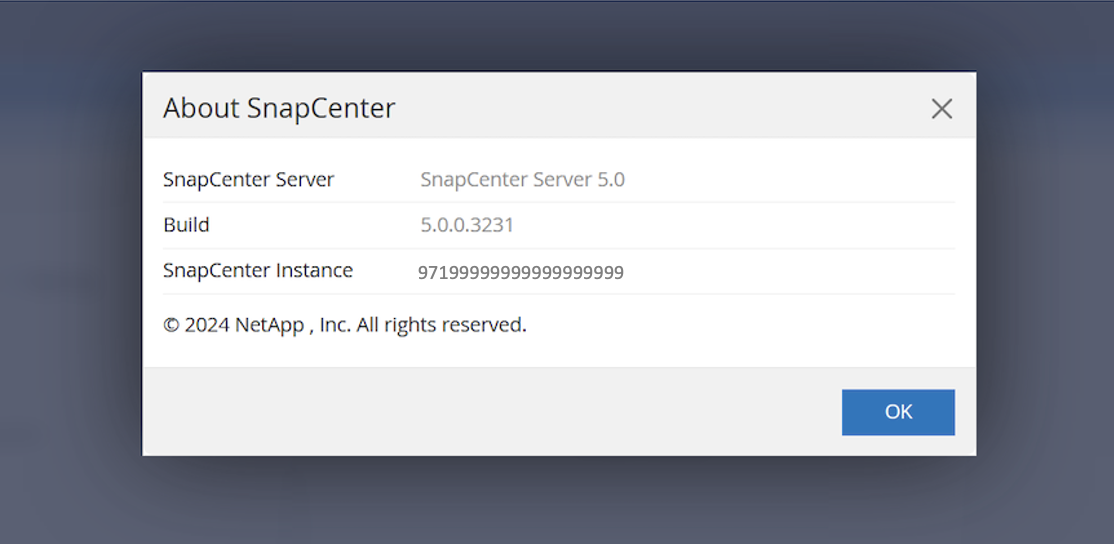
Task: Click the copyright symbol in the footer line
Action: 171,325
